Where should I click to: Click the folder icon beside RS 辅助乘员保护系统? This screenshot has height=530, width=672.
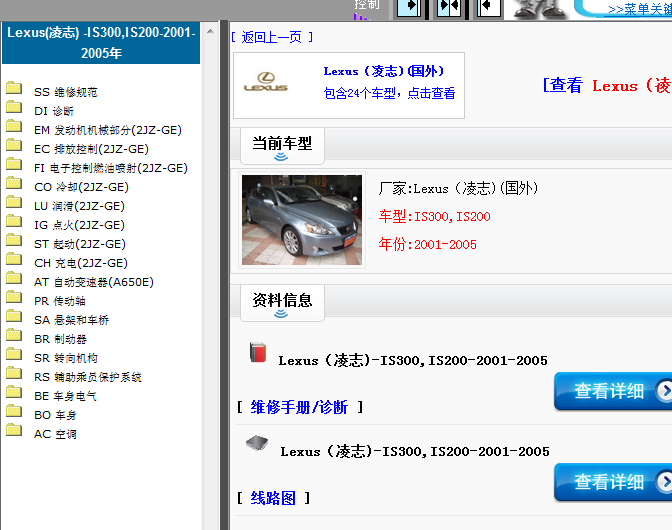coord(14,373)
